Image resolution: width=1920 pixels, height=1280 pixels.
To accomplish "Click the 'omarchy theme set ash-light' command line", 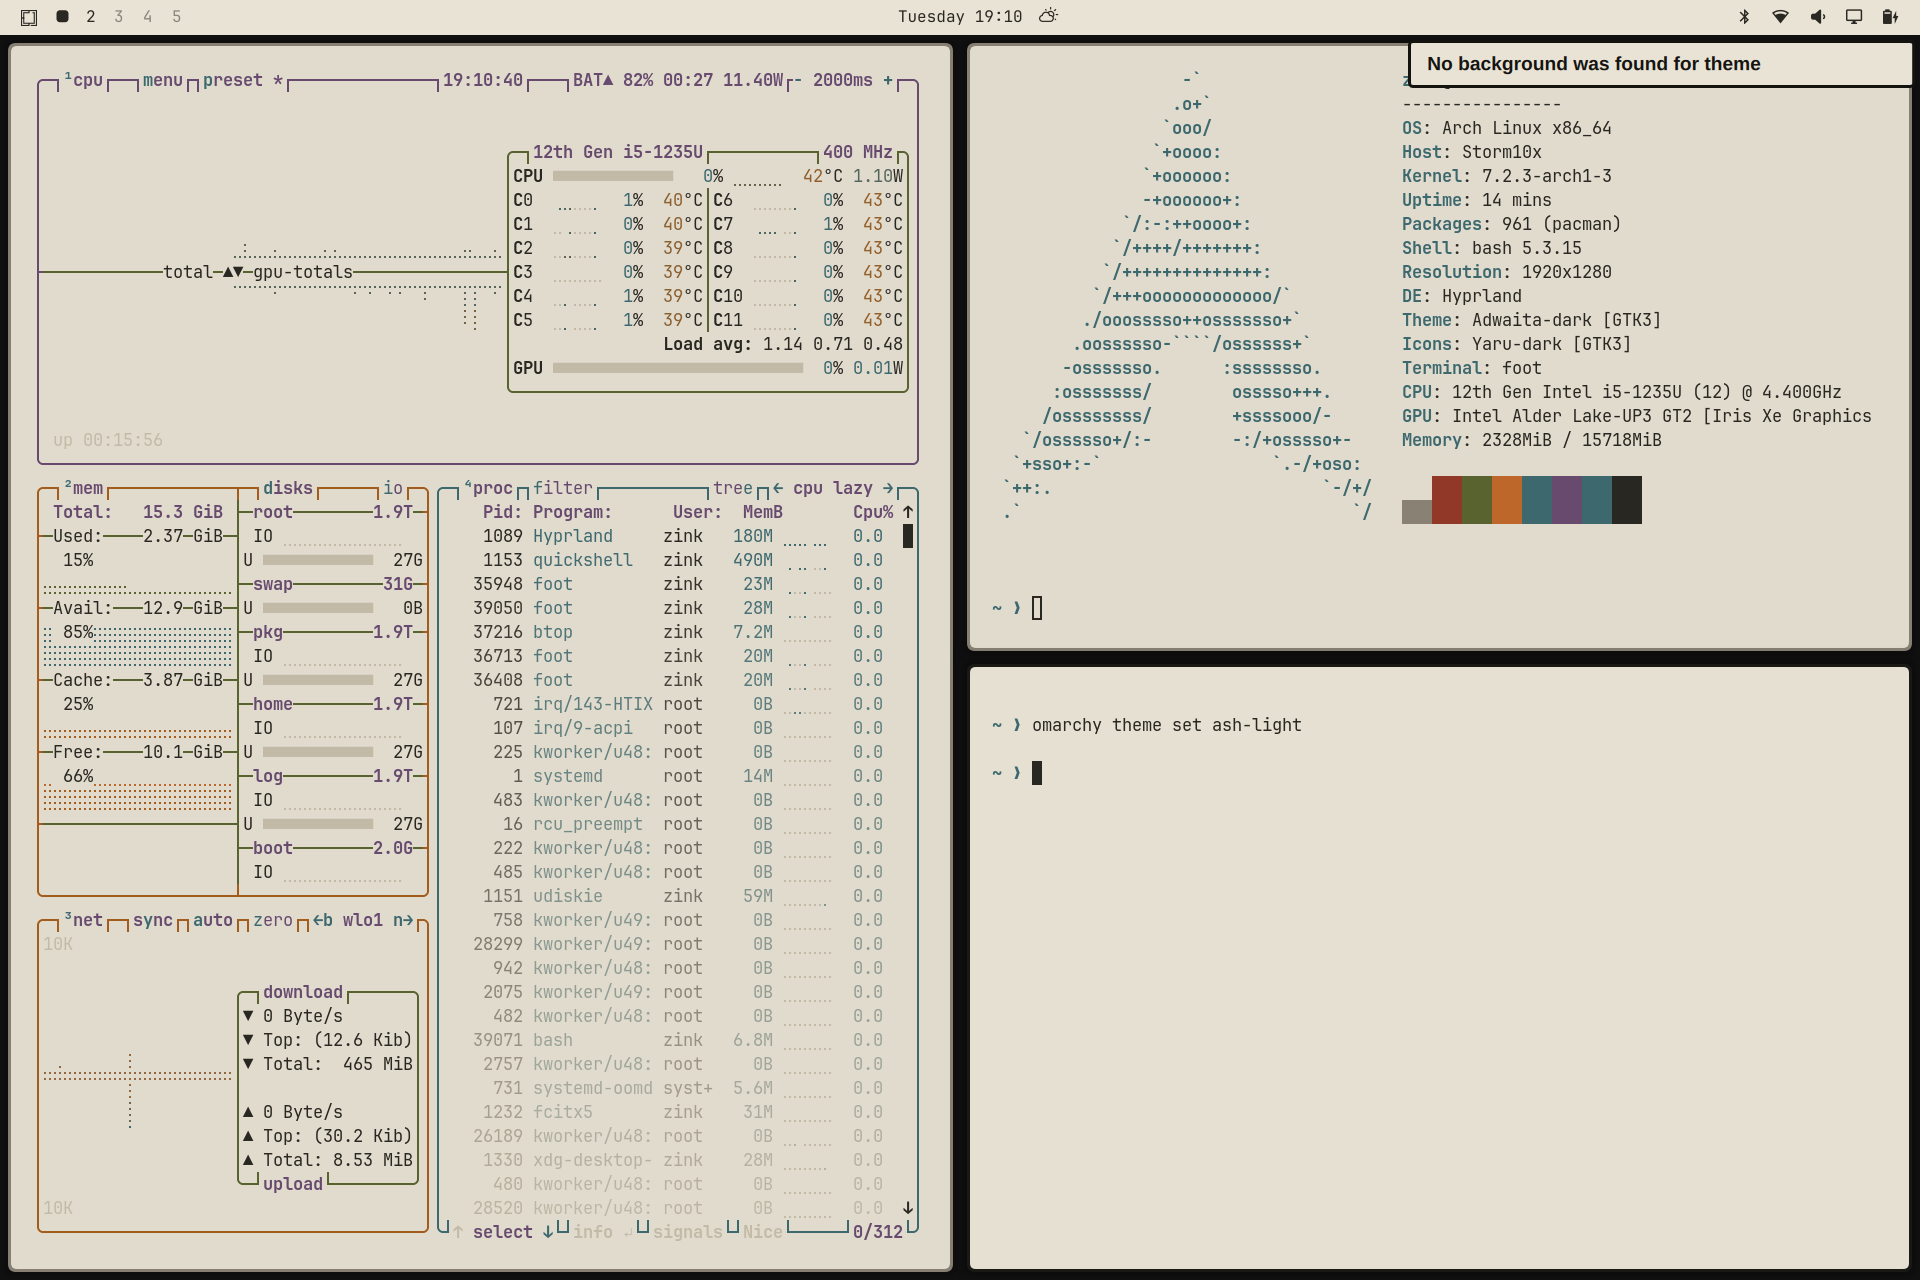I will 1167,725.
